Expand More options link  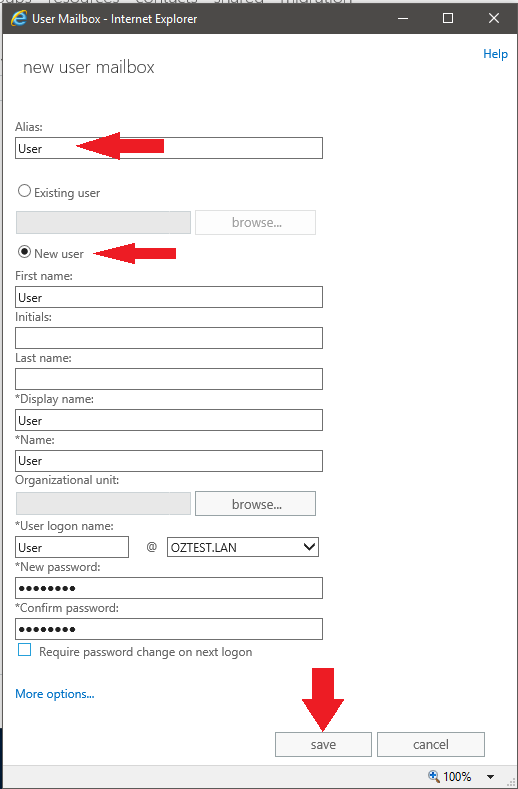(x=55, y=694)
